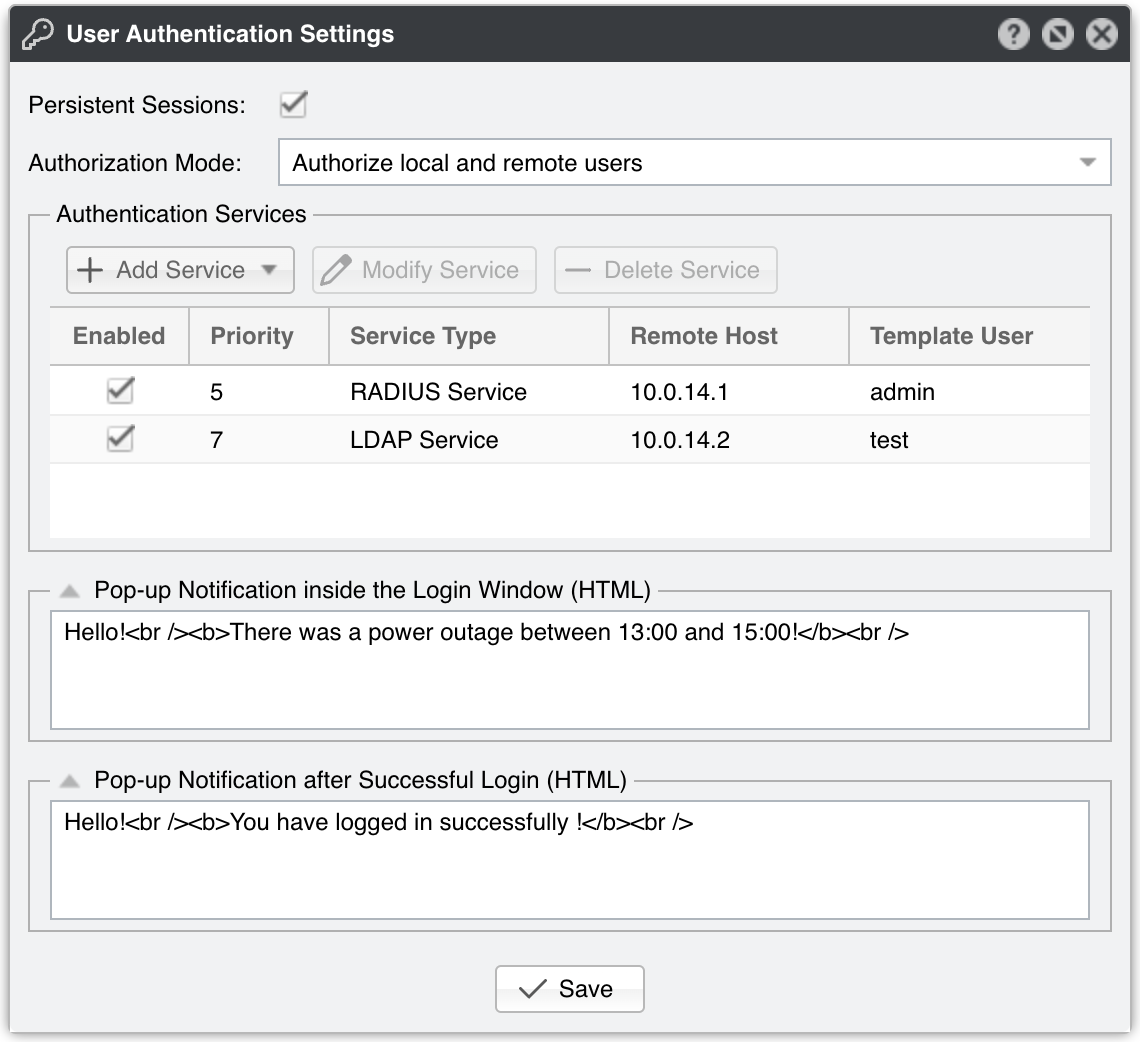This screenshot has width=1140, height=1042.
Task: Click the help question mark icon
Action: click(x=1013, y=35)
